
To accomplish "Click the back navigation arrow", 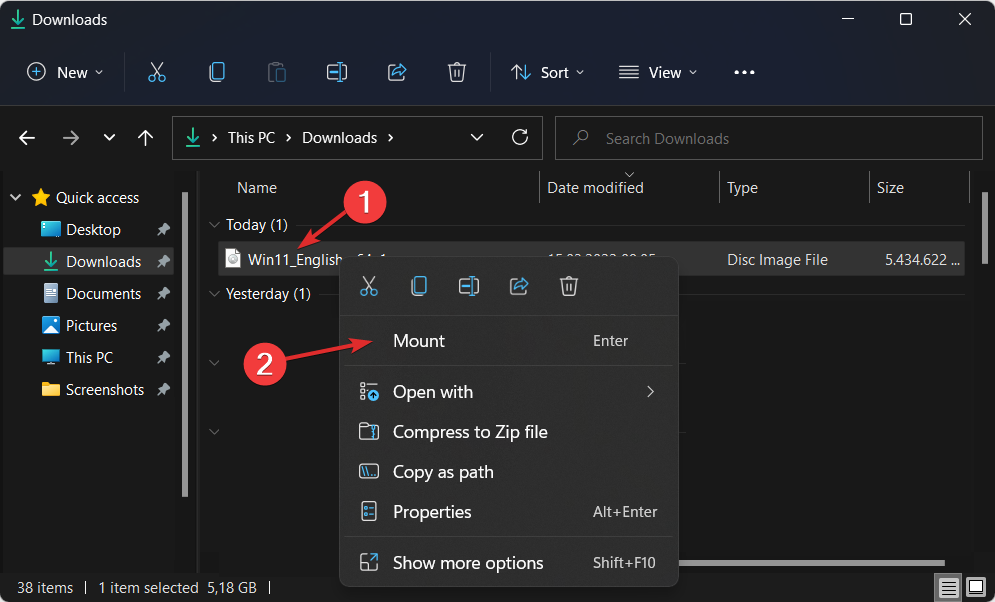I will [x=26, y=137].
